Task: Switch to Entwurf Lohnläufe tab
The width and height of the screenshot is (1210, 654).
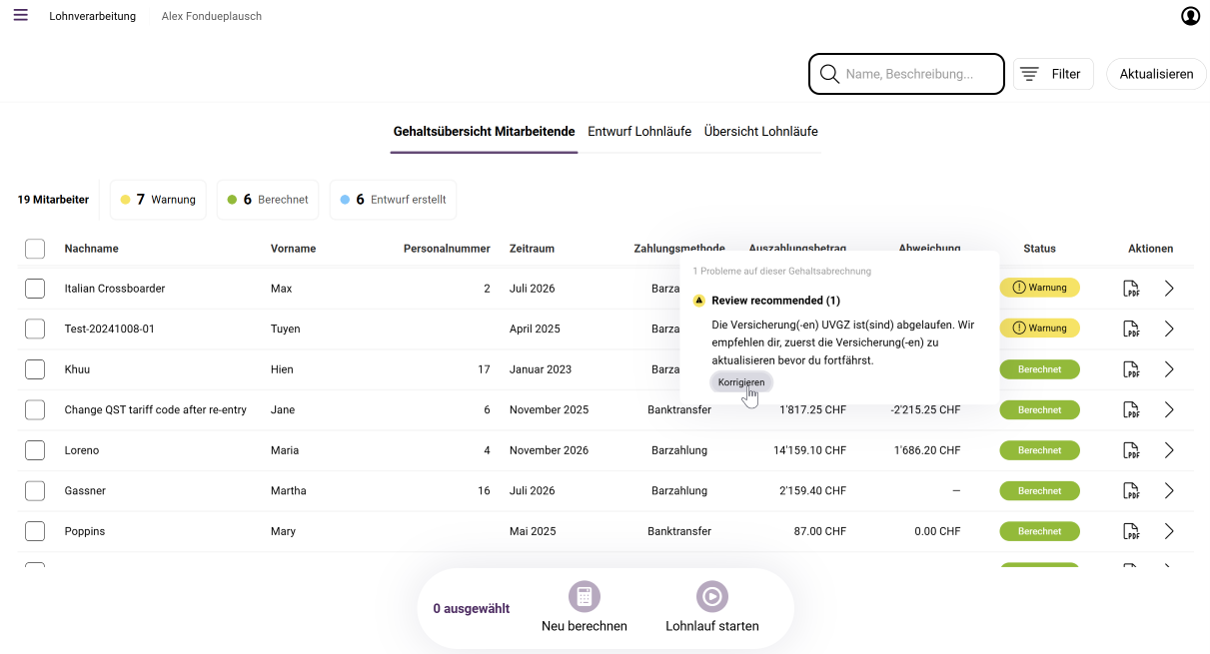Action: click(x=639, y=131)
